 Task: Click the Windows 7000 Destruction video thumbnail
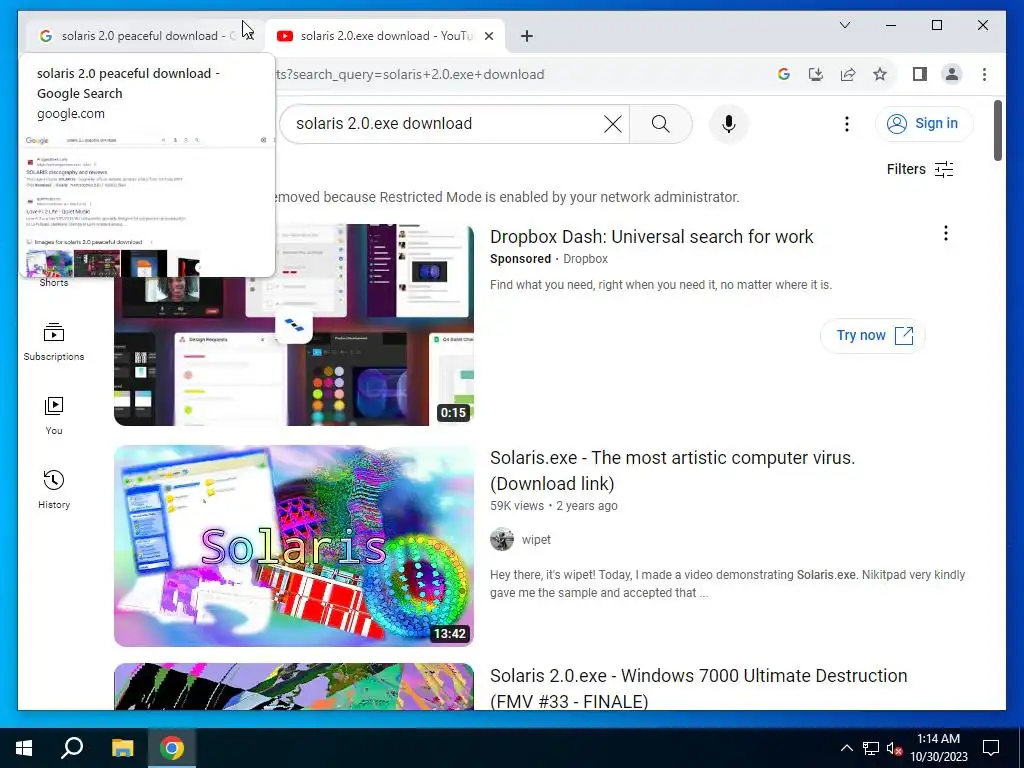click(294, 686)
